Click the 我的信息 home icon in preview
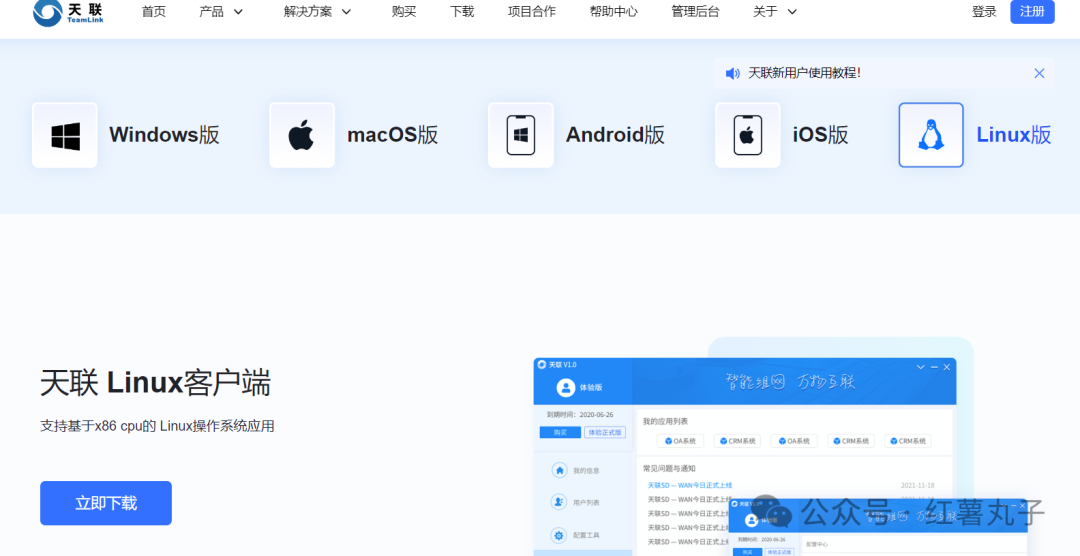The width and height of the screenshot is (1080, 556). pos(559,470)
